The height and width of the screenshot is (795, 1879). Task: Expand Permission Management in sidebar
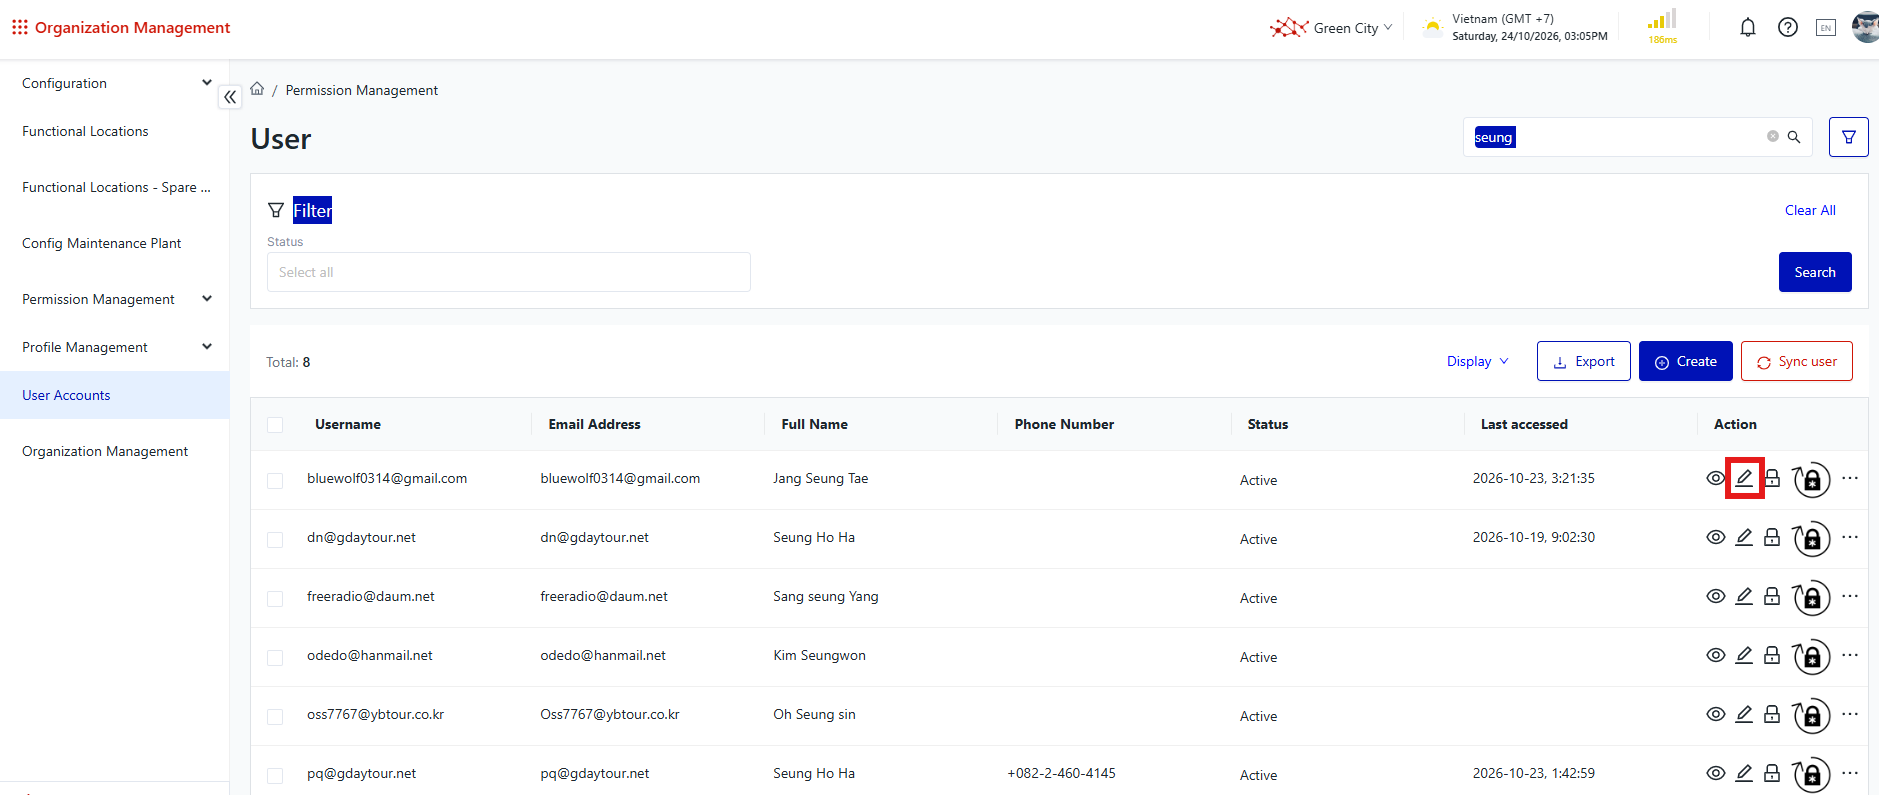pos(115,299)
